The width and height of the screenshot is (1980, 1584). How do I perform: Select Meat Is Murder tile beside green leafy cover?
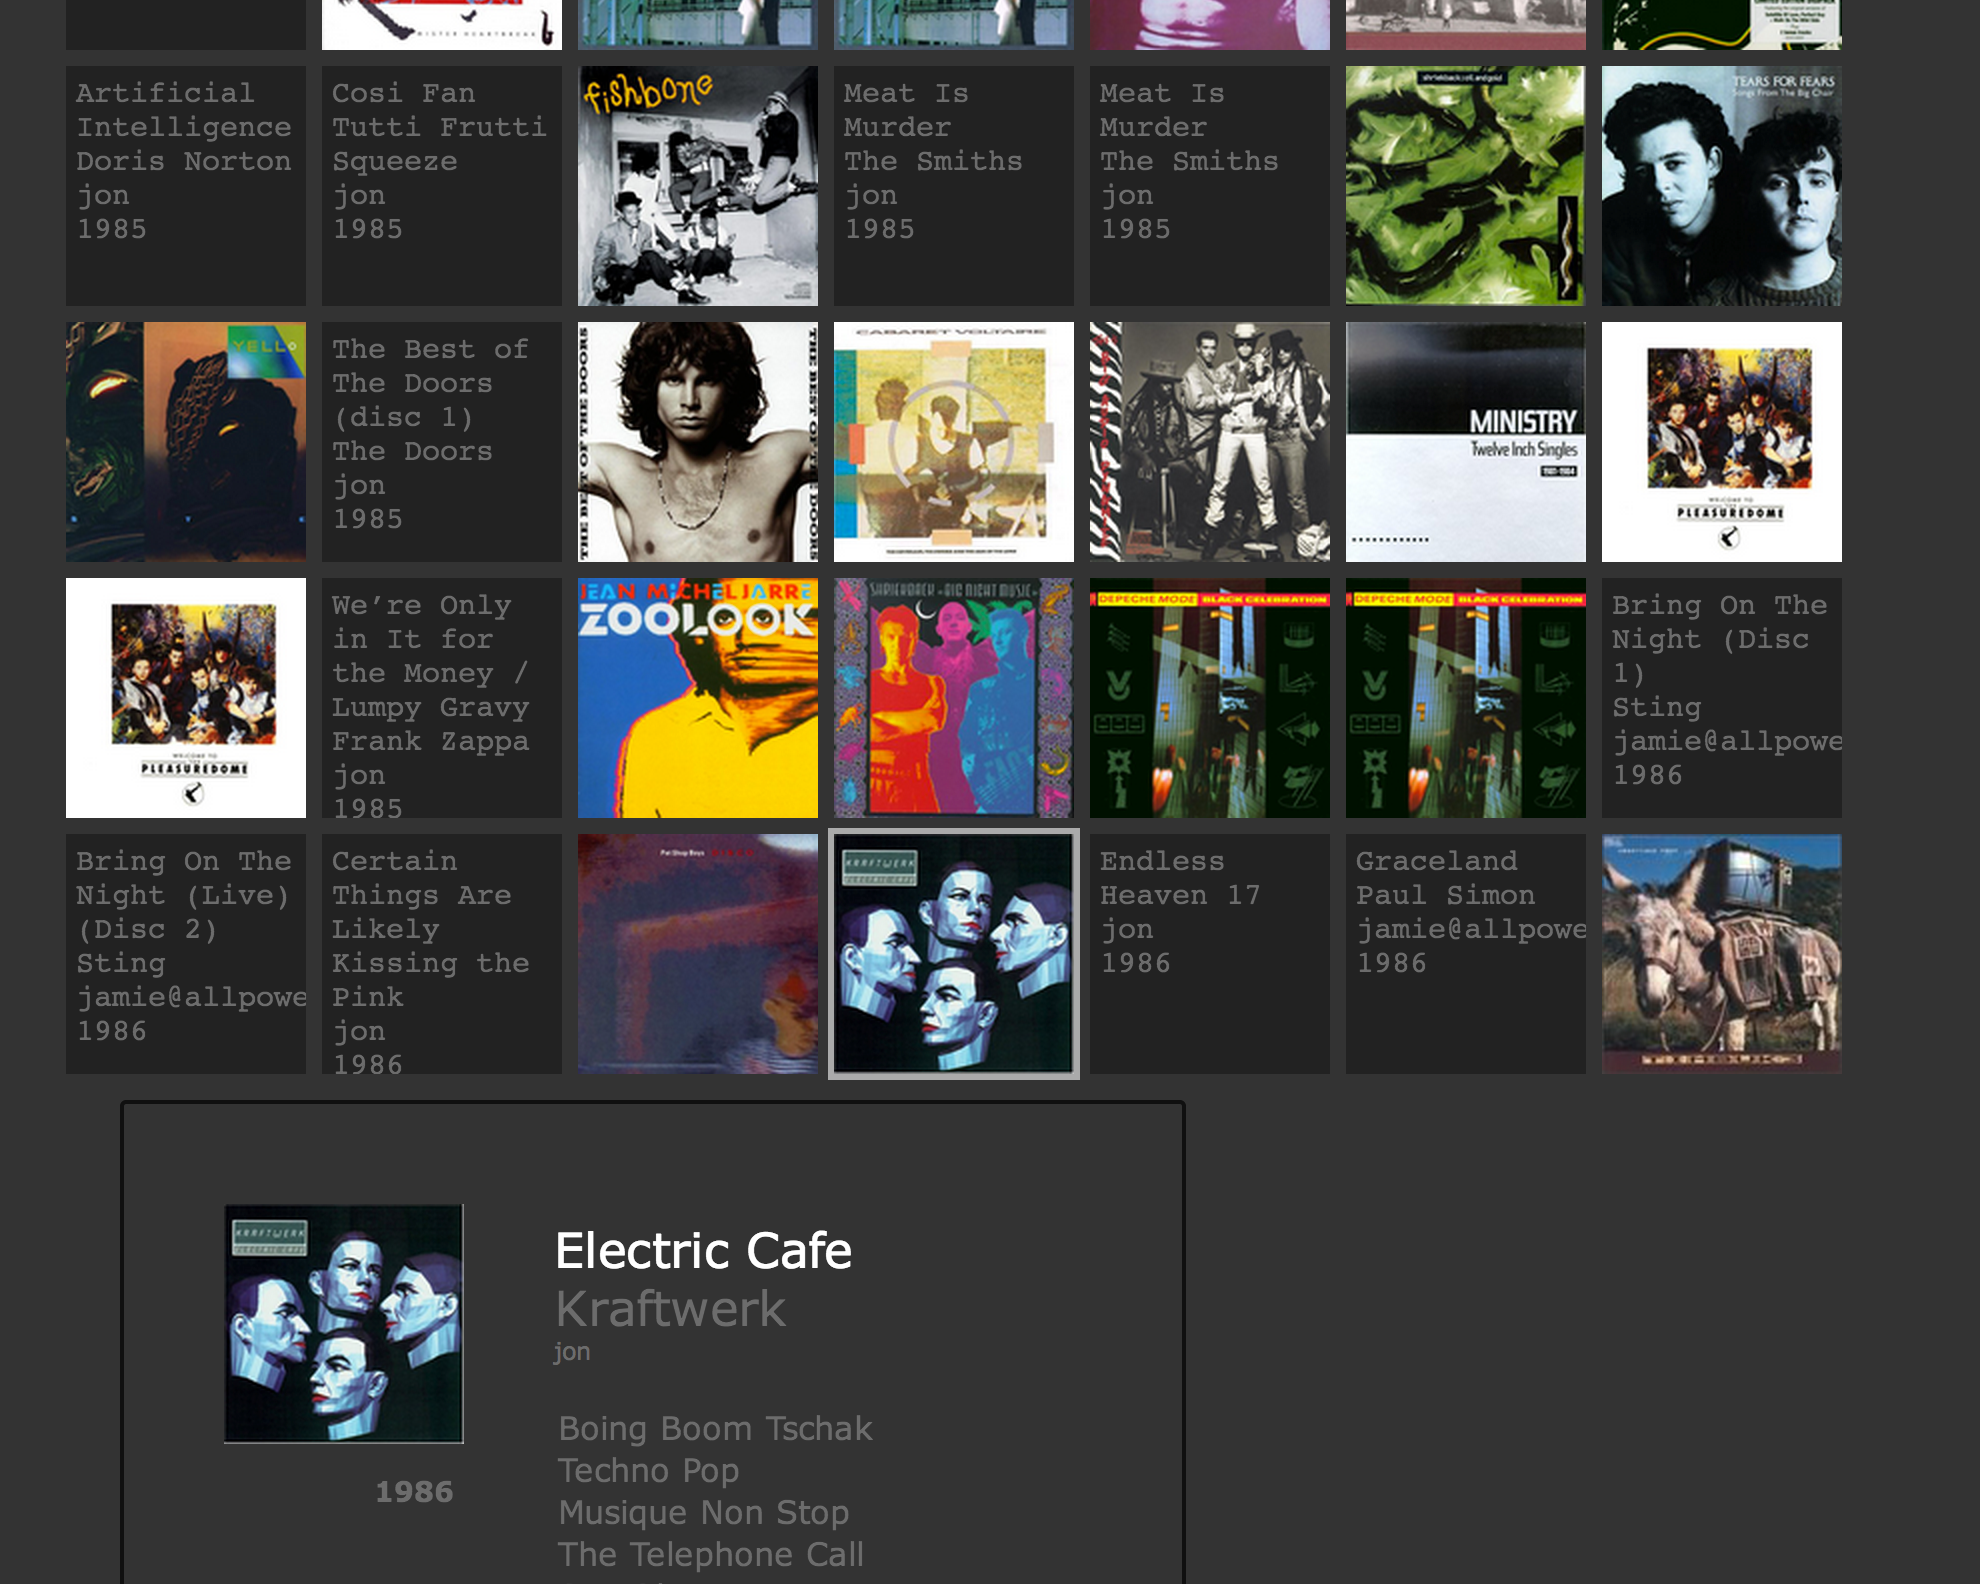(x=1210, y=186)
